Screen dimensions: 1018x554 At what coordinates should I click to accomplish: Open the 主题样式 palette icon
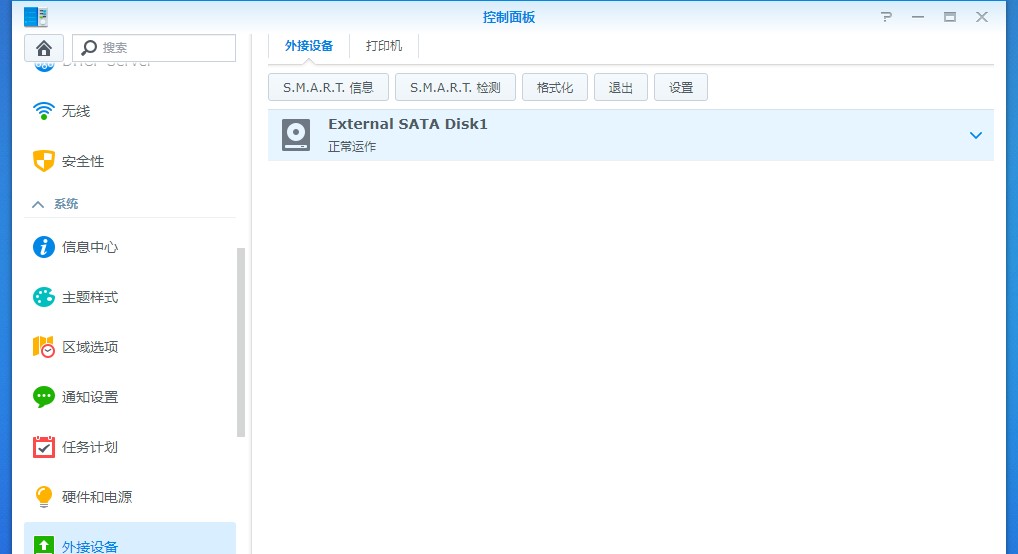43,297
